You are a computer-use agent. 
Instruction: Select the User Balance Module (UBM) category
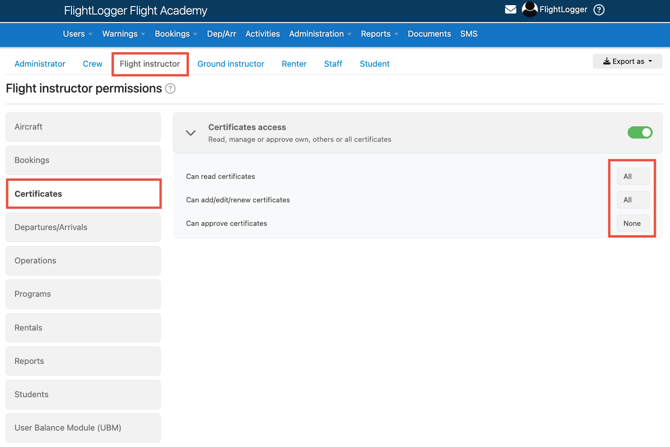[83, 428]
